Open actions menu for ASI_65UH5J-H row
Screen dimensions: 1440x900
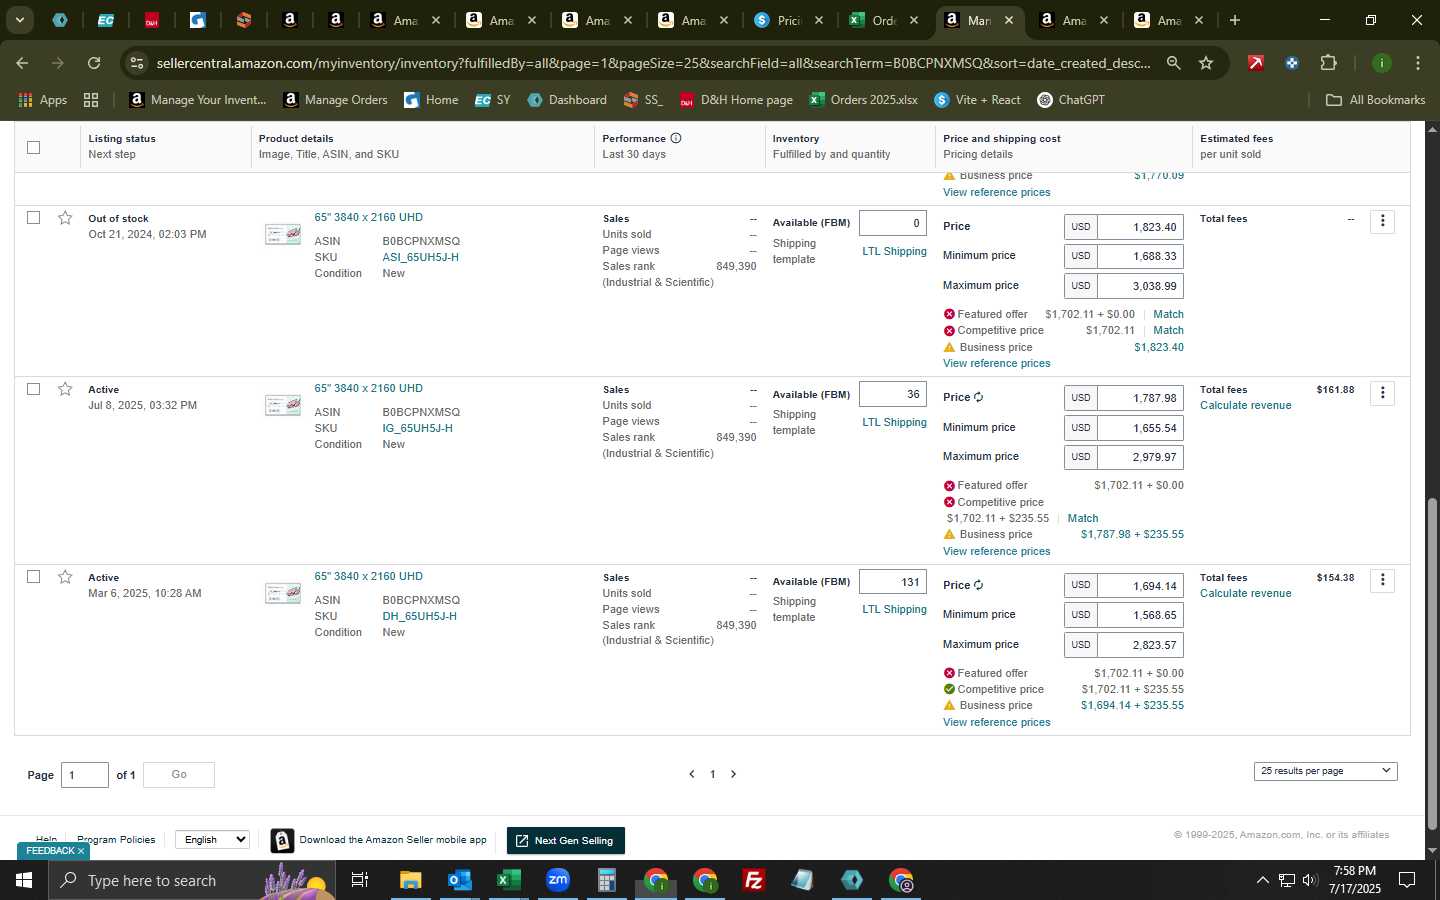point(1382,221)
